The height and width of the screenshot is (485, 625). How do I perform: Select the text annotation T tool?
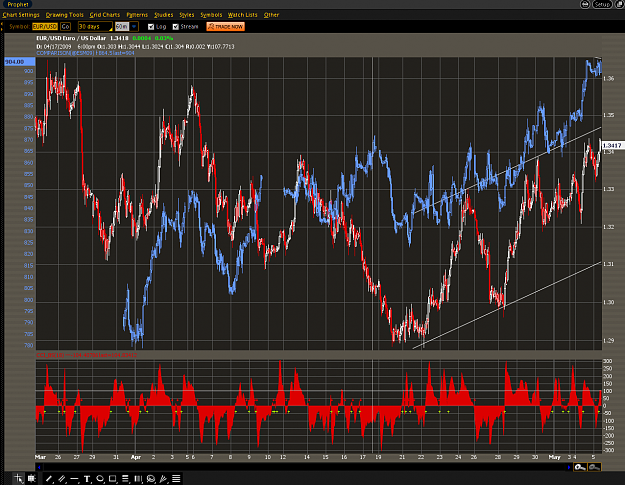(87, 479)
